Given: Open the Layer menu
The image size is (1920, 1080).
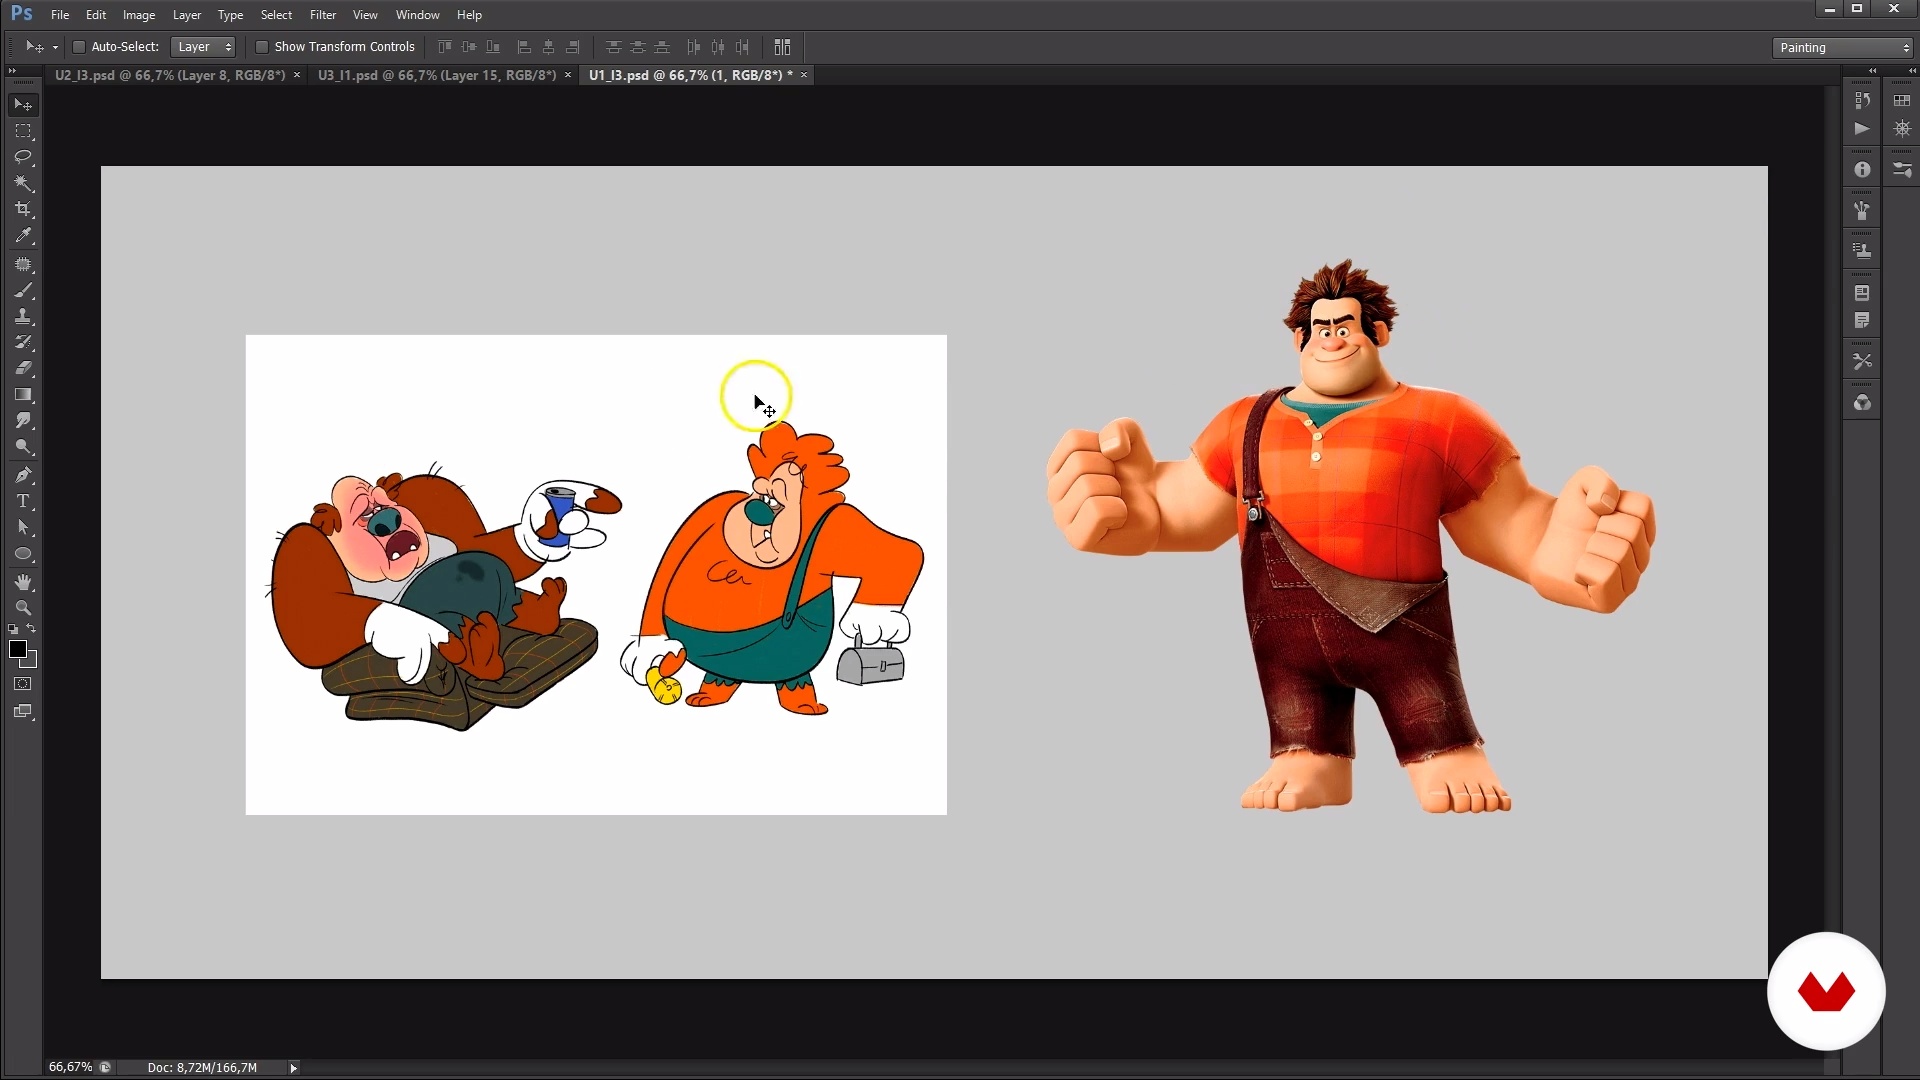Looking at the screenshot, I should click(187, 15).
